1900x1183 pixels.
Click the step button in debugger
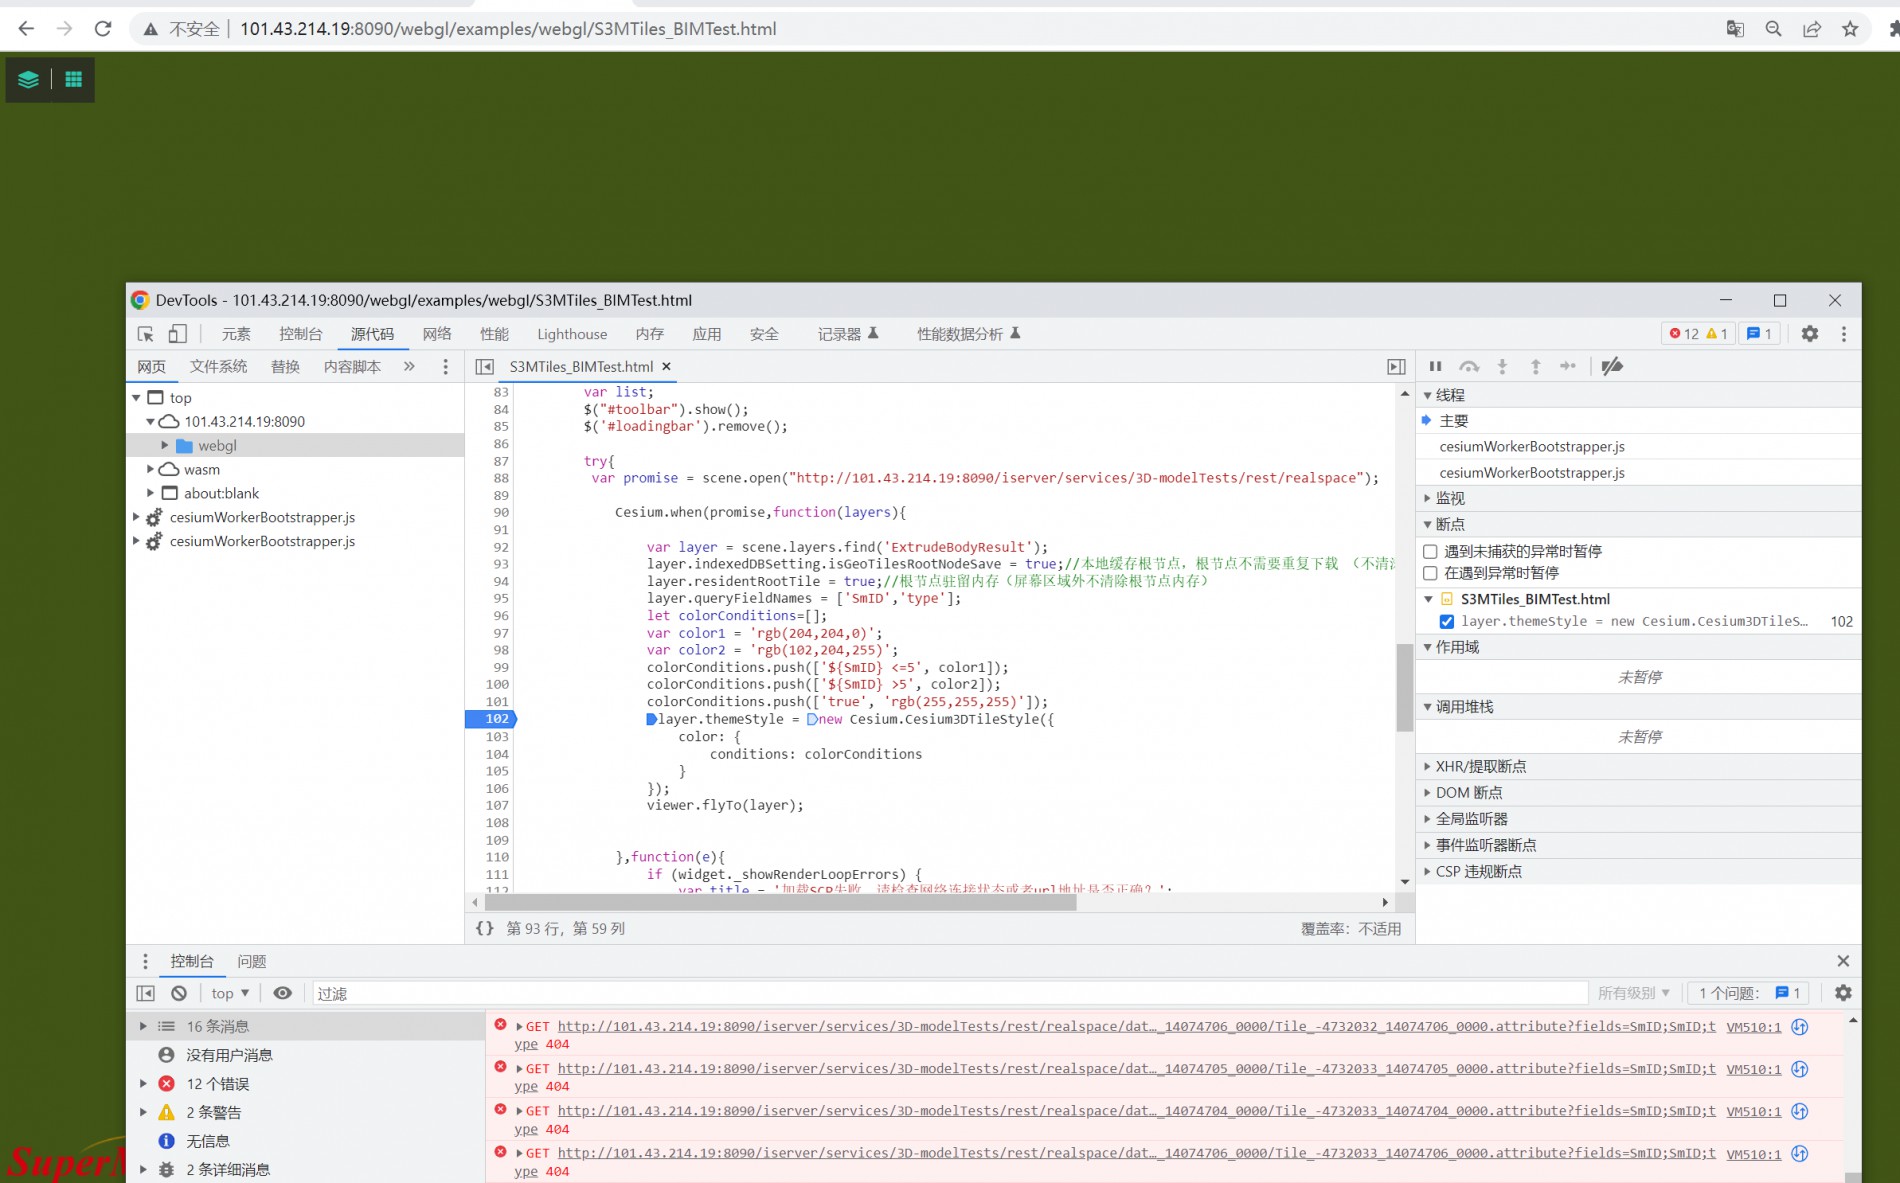1568,366
